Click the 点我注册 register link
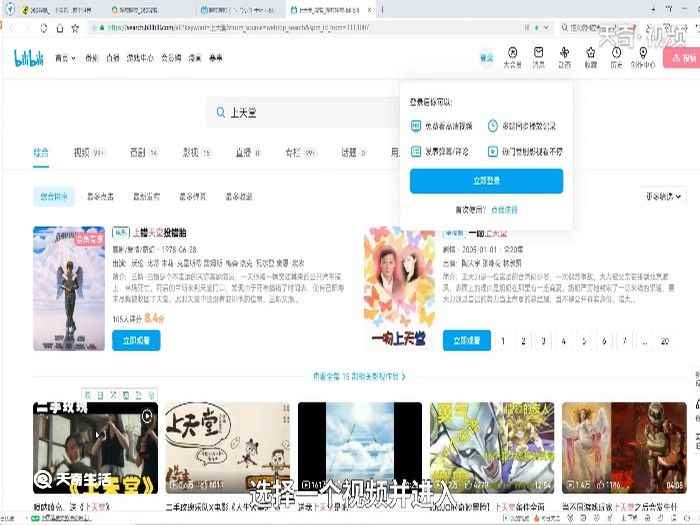The image size is (700, 525). 504,210
